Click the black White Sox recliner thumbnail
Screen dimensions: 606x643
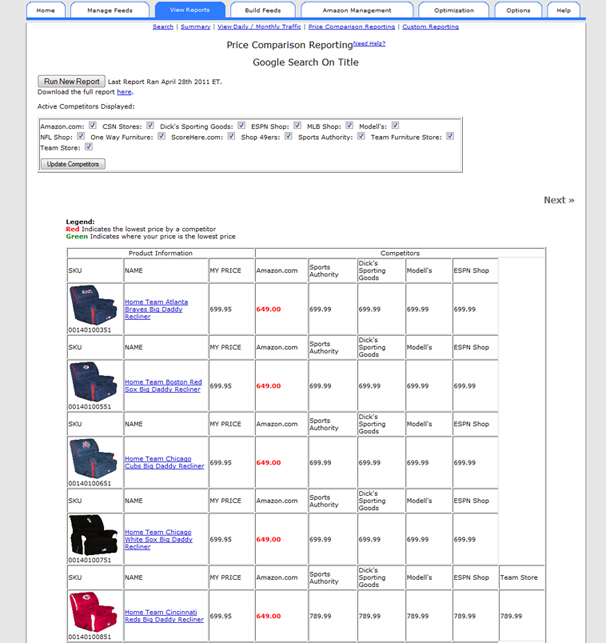pos(93,535)
